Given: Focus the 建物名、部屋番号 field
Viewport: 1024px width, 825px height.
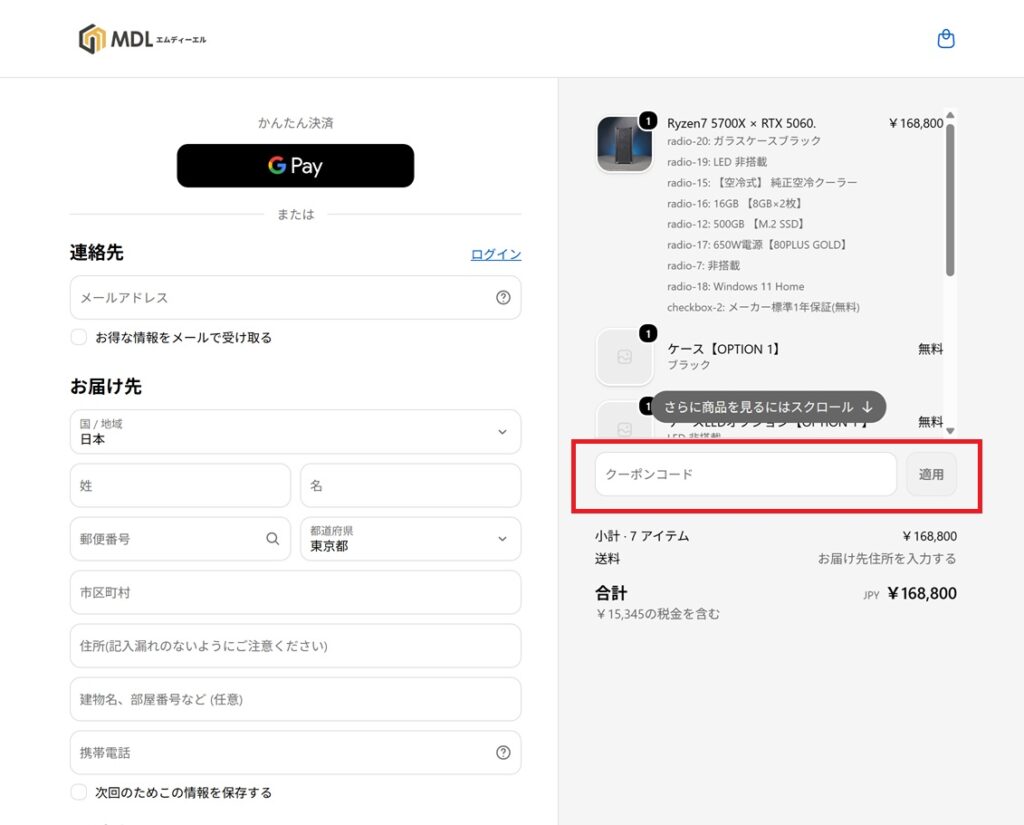Looking at the screenshot, I should click(295, 700).
